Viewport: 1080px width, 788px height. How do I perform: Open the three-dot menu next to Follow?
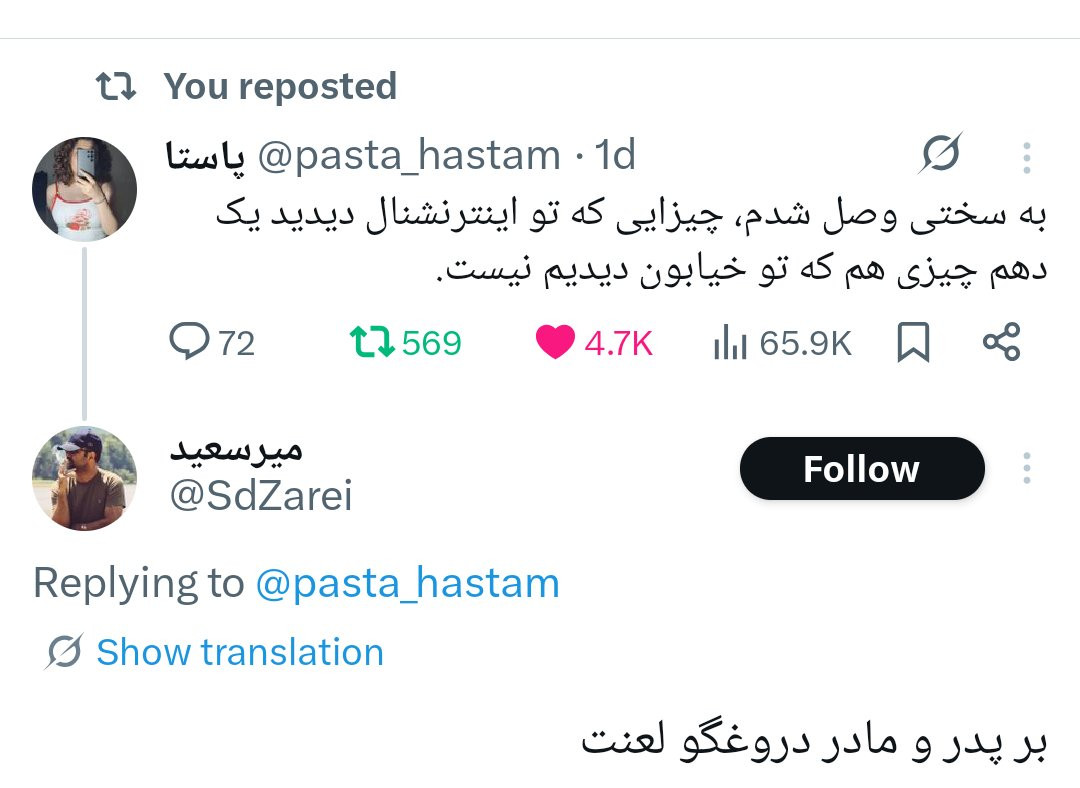pos(1026,468)
